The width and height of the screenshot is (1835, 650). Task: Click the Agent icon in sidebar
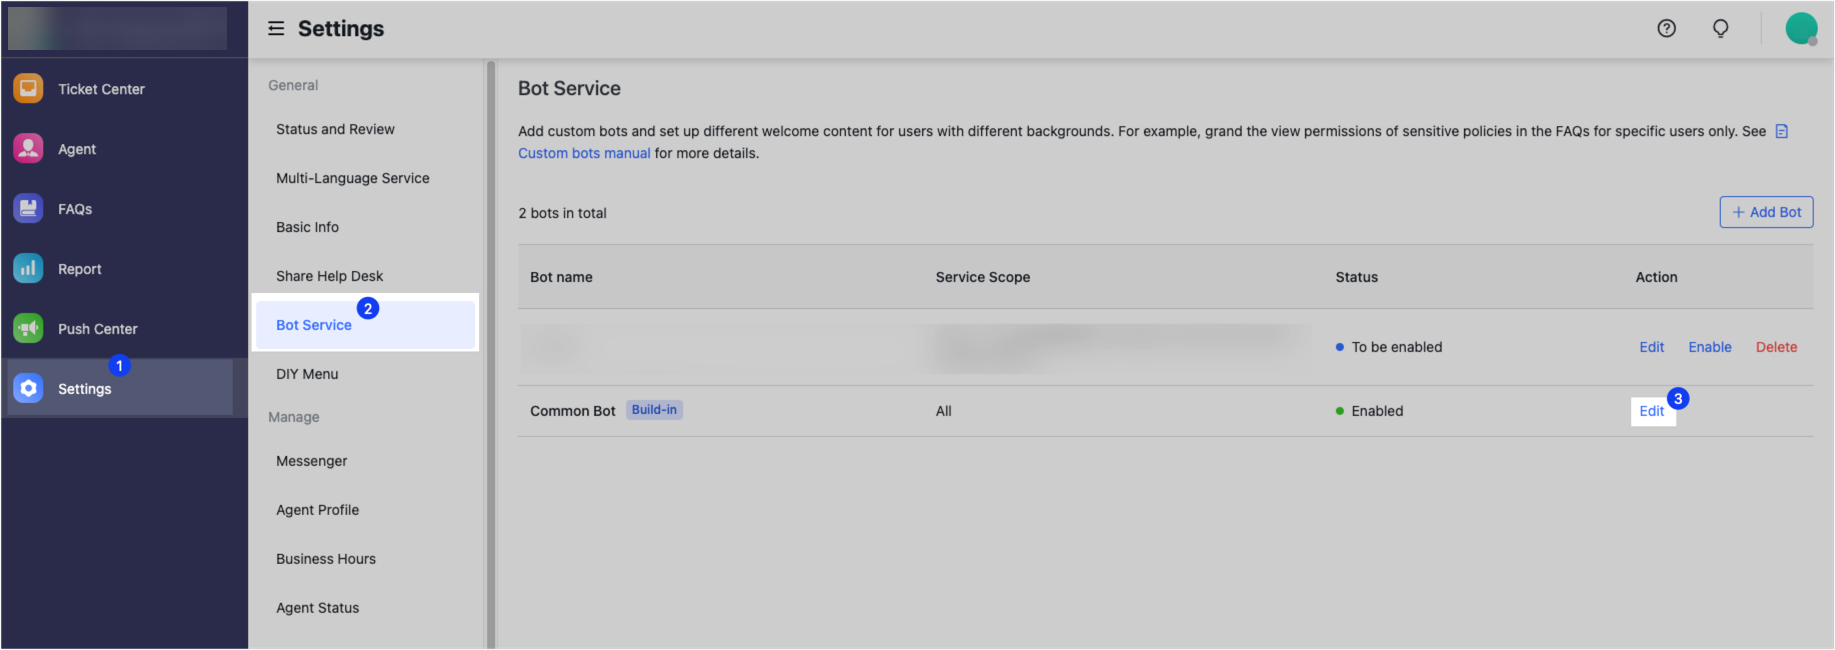28,149
